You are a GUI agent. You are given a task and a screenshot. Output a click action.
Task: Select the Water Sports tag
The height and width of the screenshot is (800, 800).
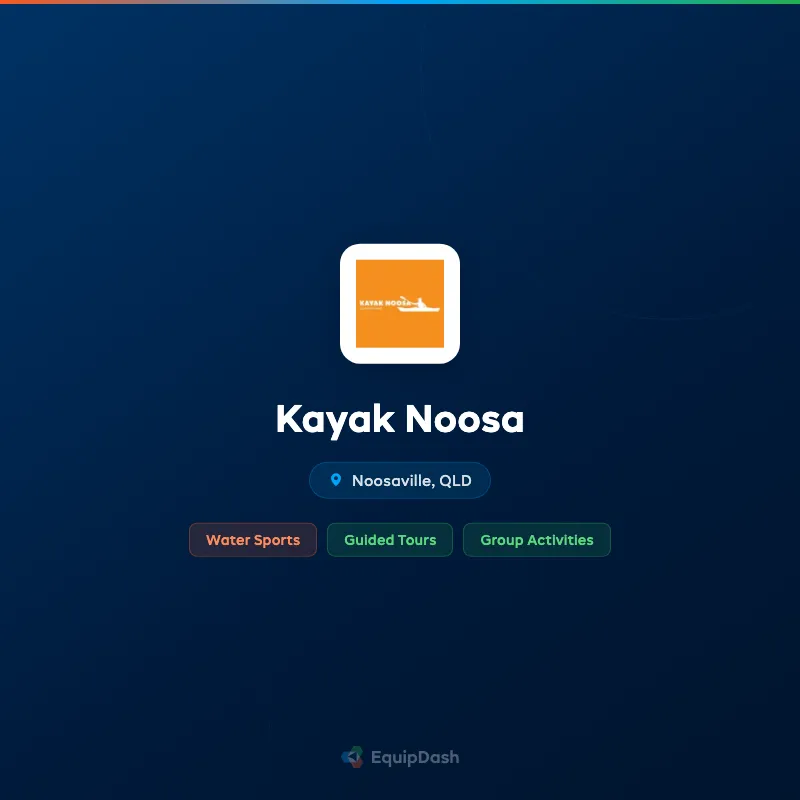tap(252, 540)
